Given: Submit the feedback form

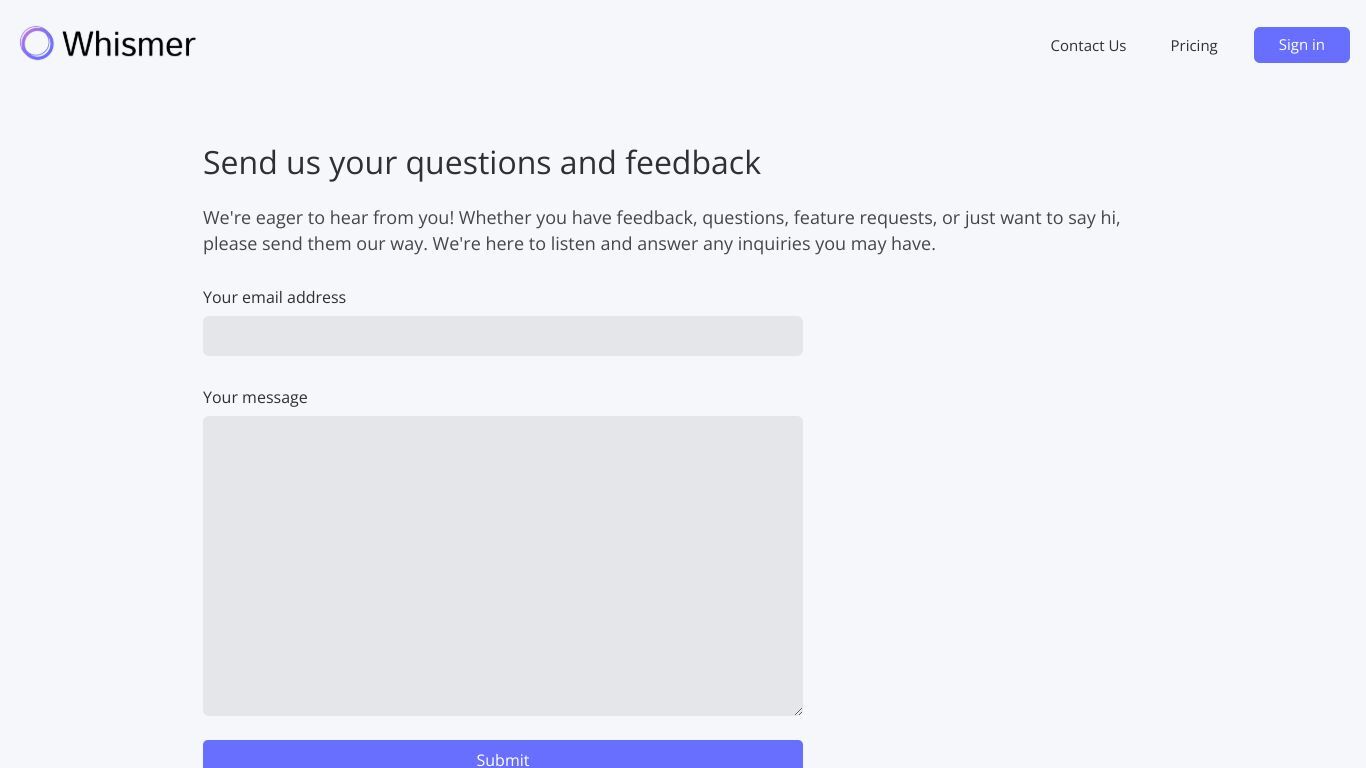Looking at the screenshot, I should (x=503, y=755).
